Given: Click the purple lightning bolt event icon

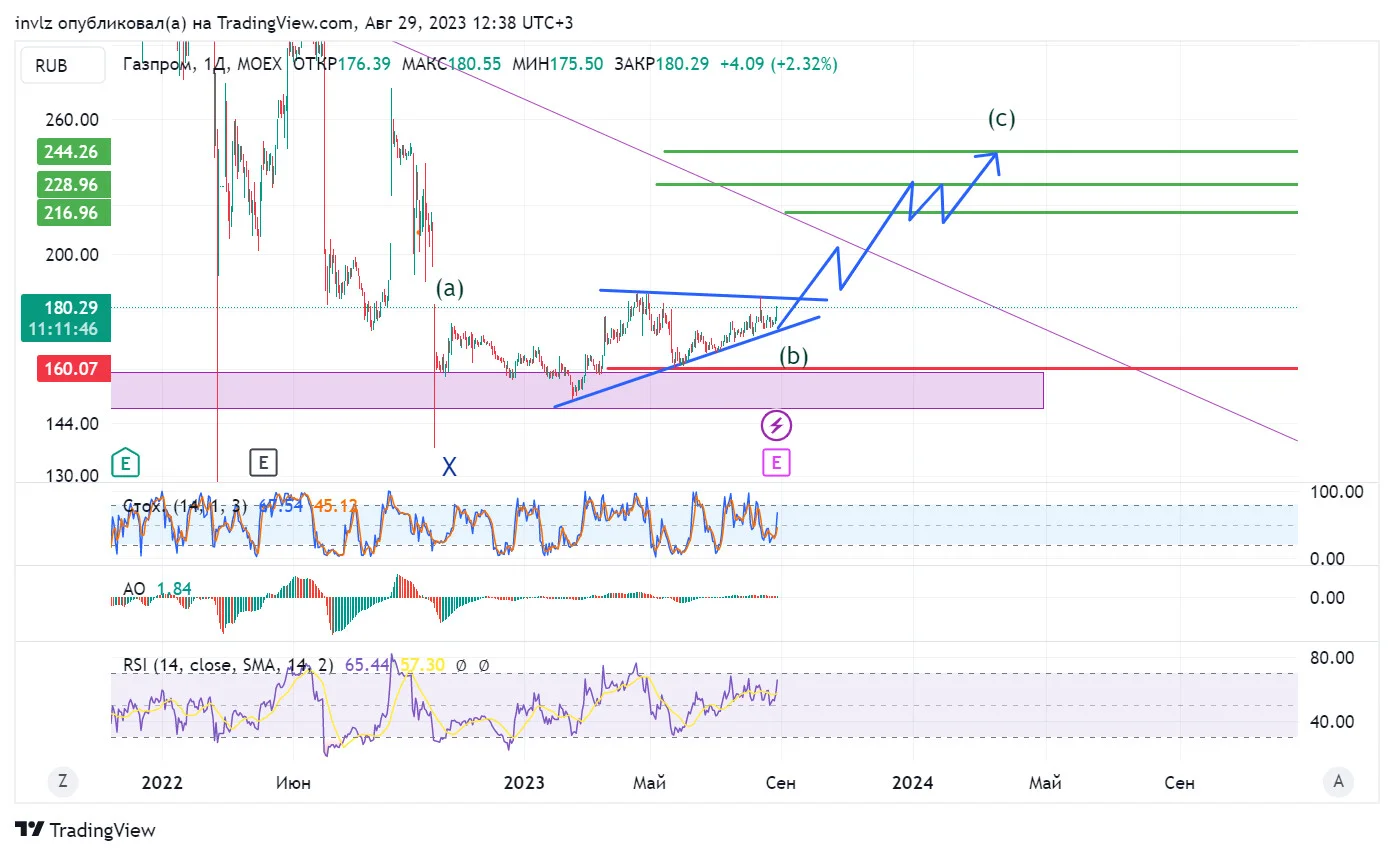Looking at the screenshot, I should 777,426.
